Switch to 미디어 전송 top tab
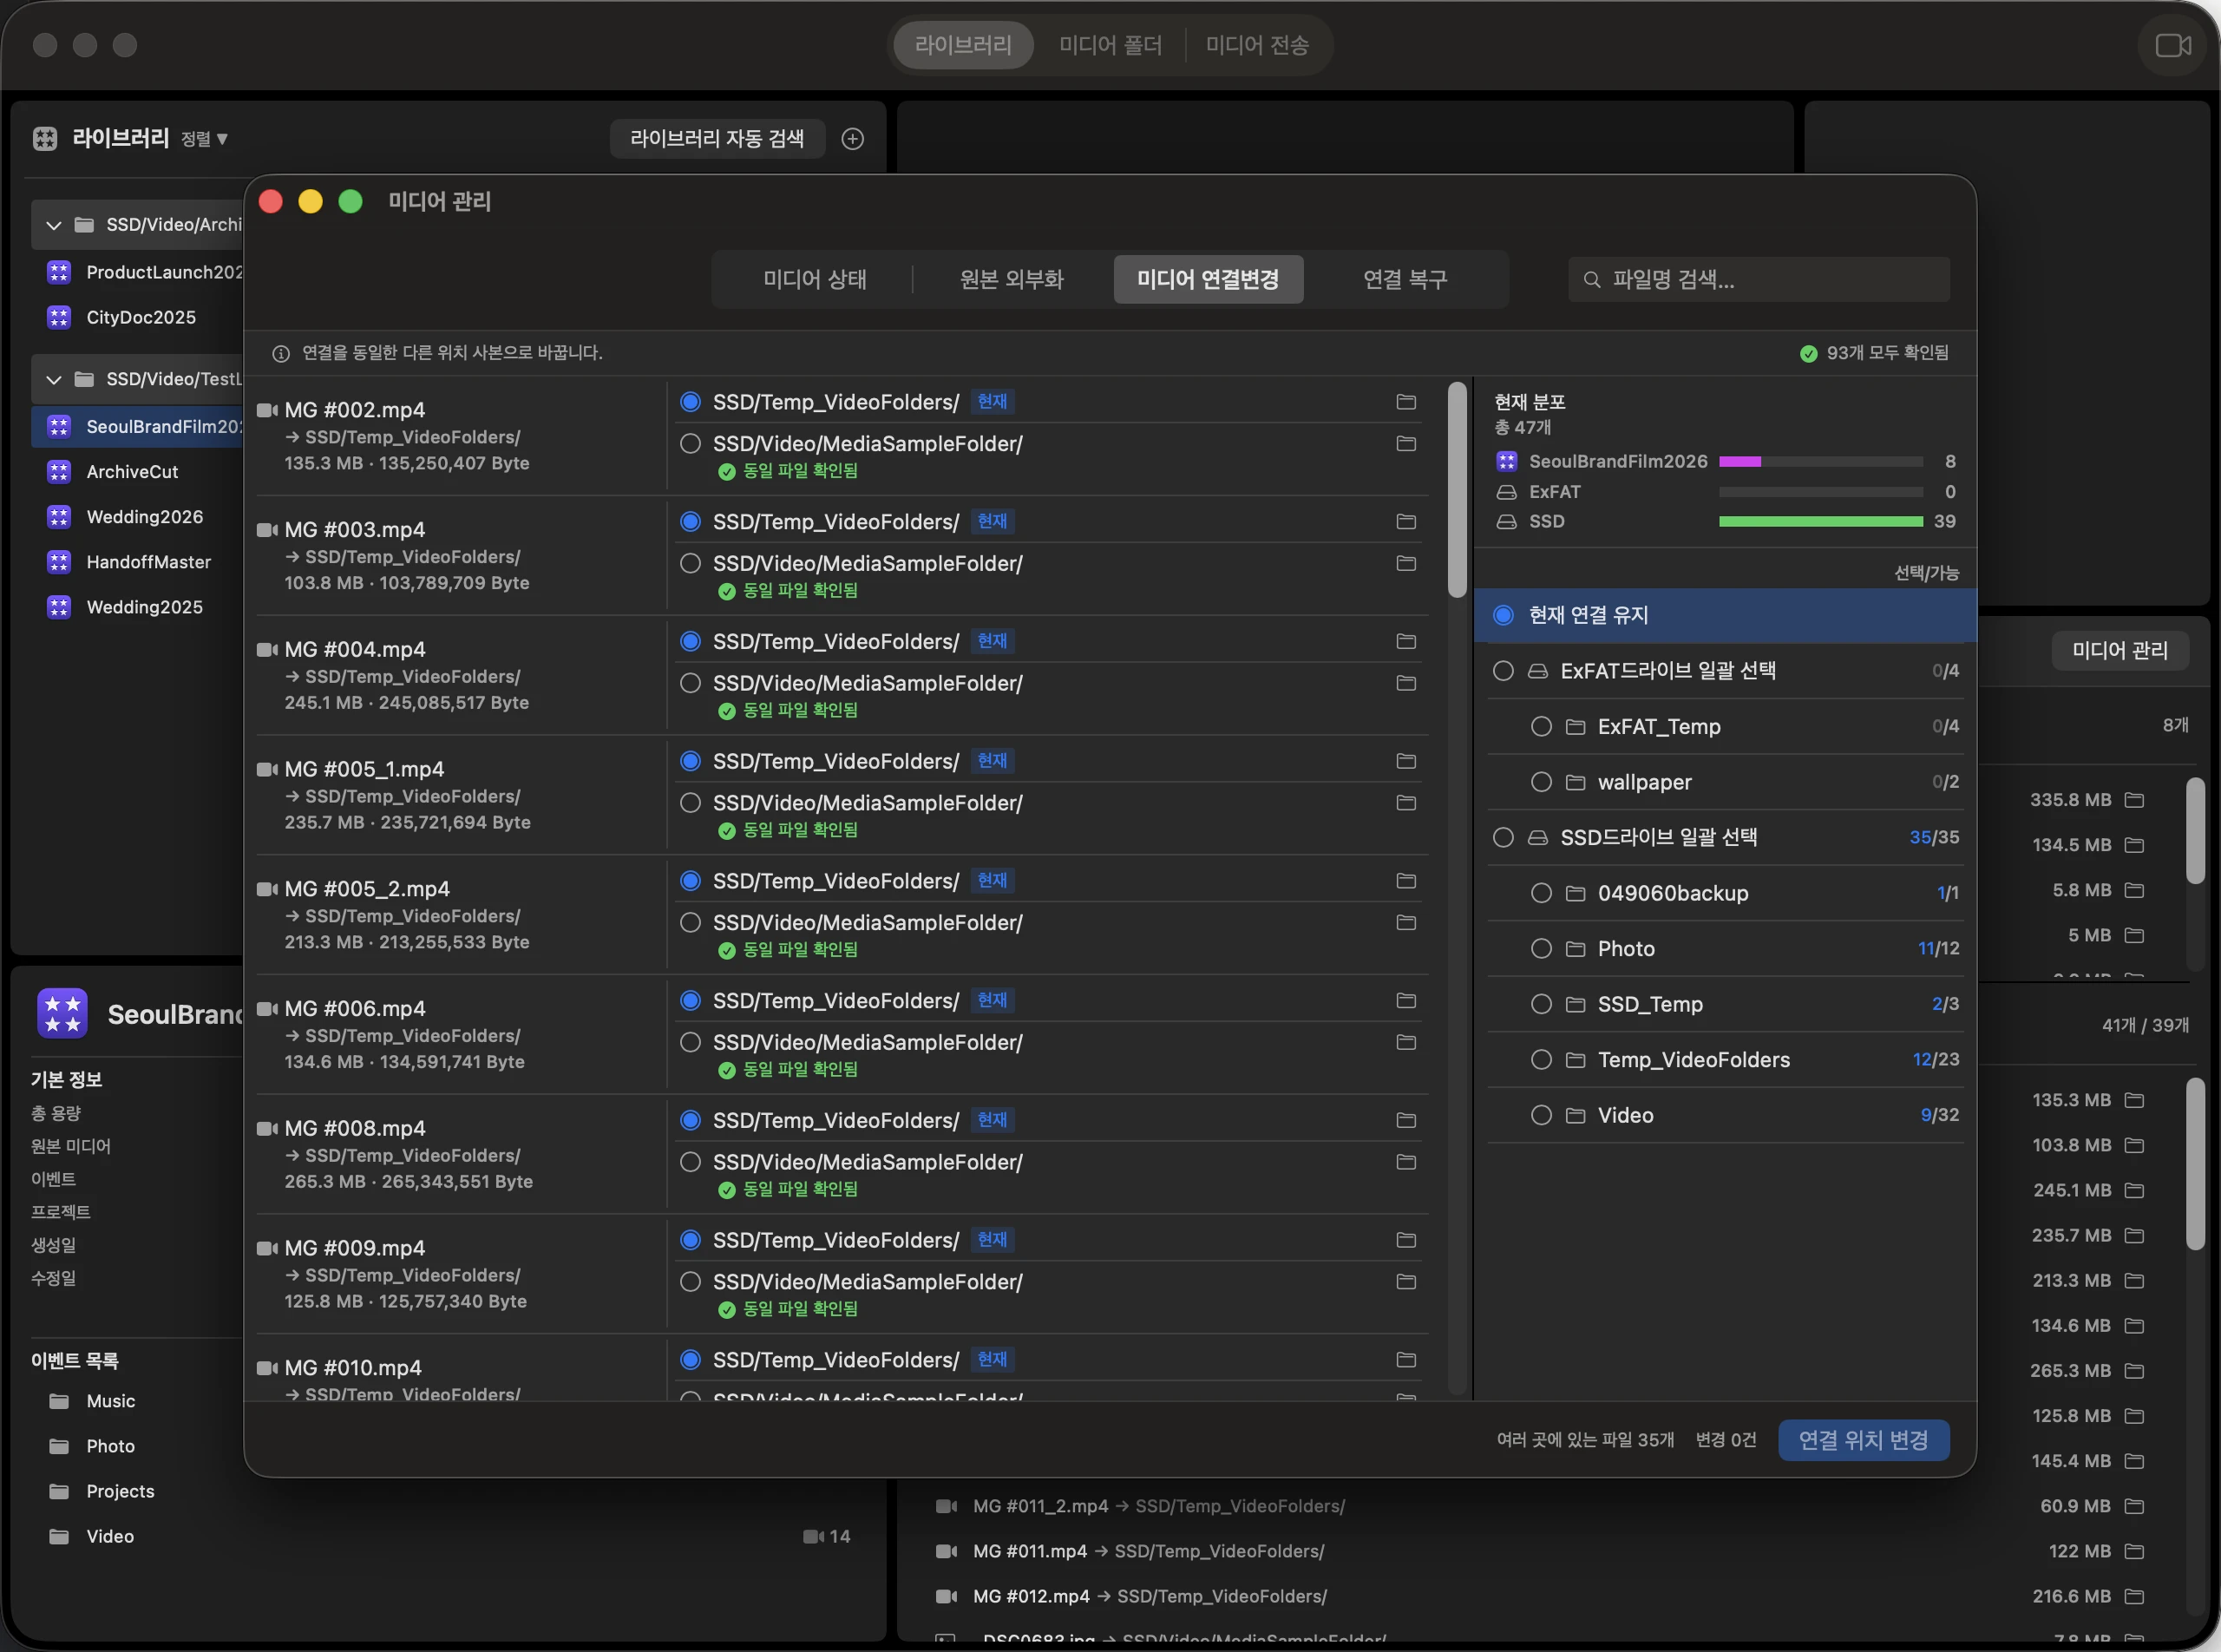 (x=1257, y=45)
